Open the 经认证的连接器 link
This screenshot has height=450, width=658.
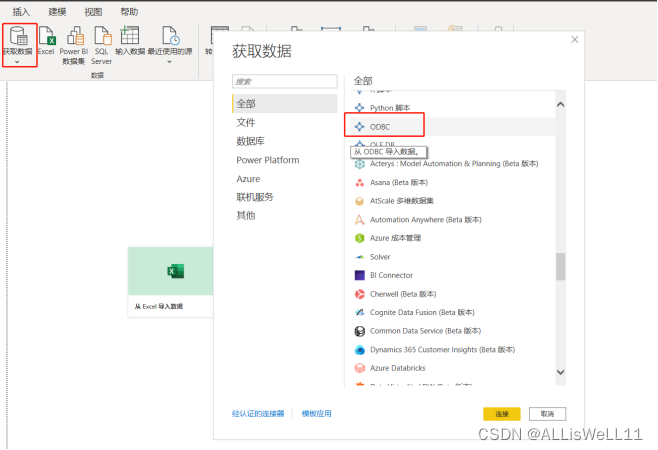(258, 413)
